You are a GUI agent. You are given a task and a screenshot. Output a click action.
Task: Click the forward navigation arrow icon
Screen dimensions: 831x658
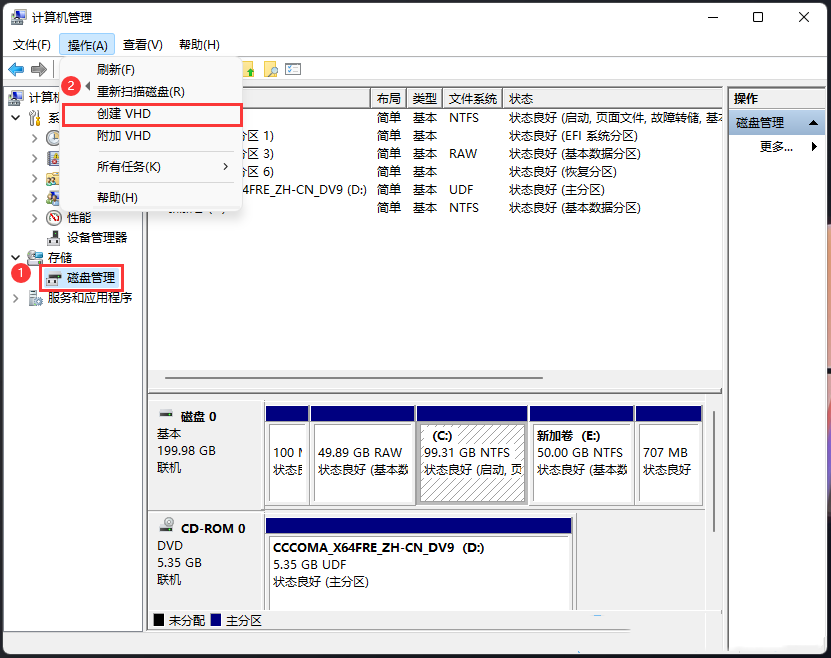pyautogui.click(x=37, y=69)
